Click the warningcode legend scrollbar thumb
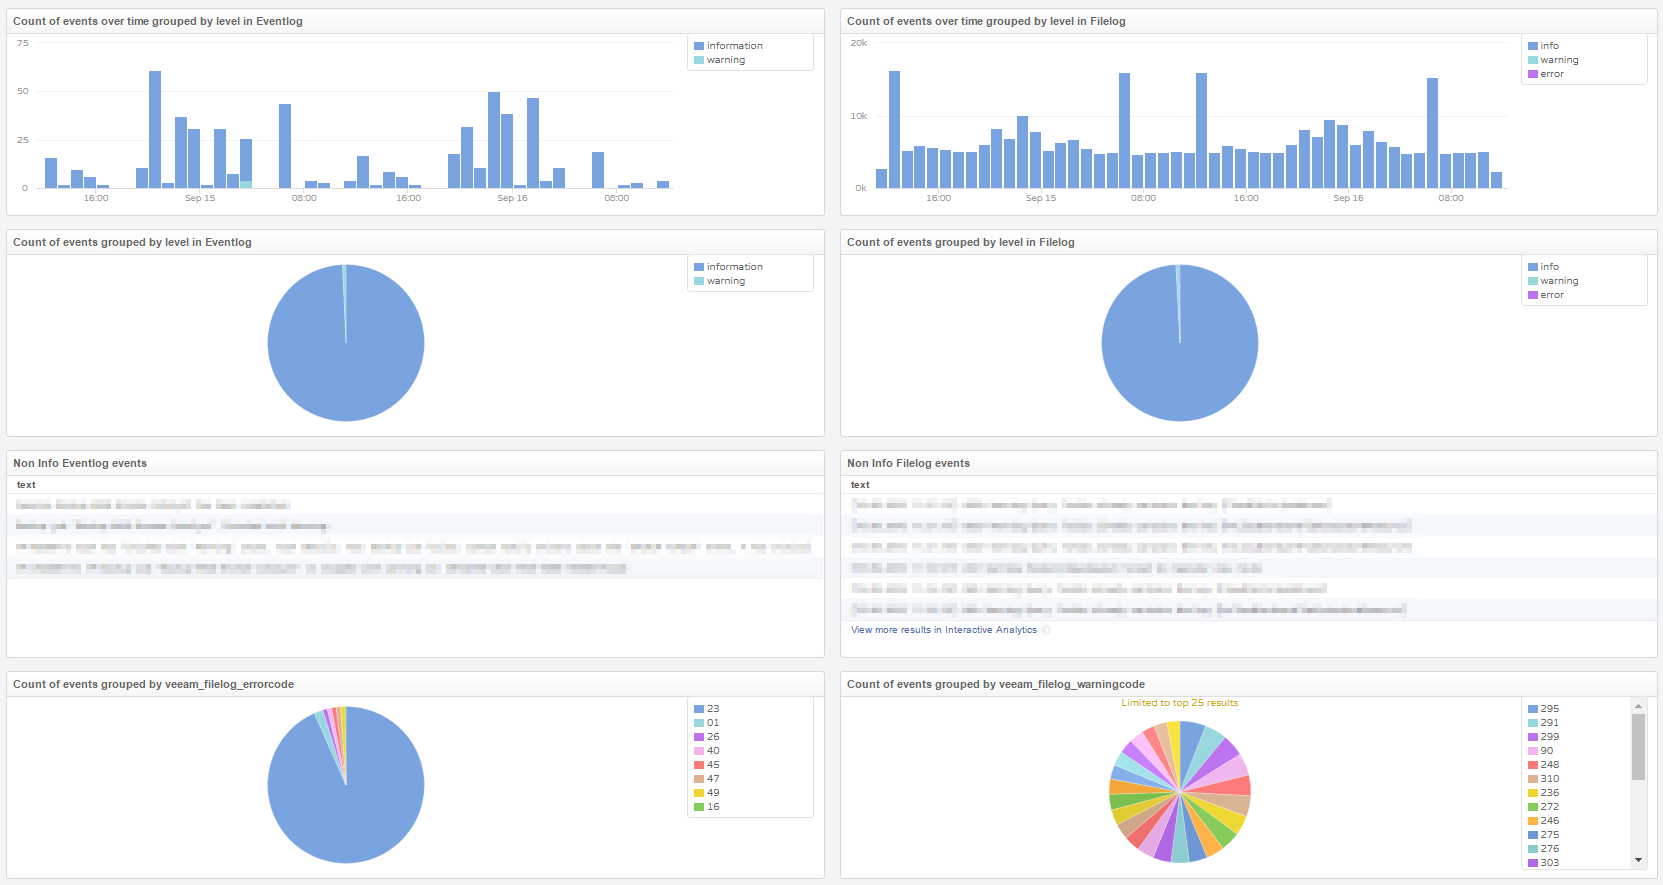 coord(1638,747)
